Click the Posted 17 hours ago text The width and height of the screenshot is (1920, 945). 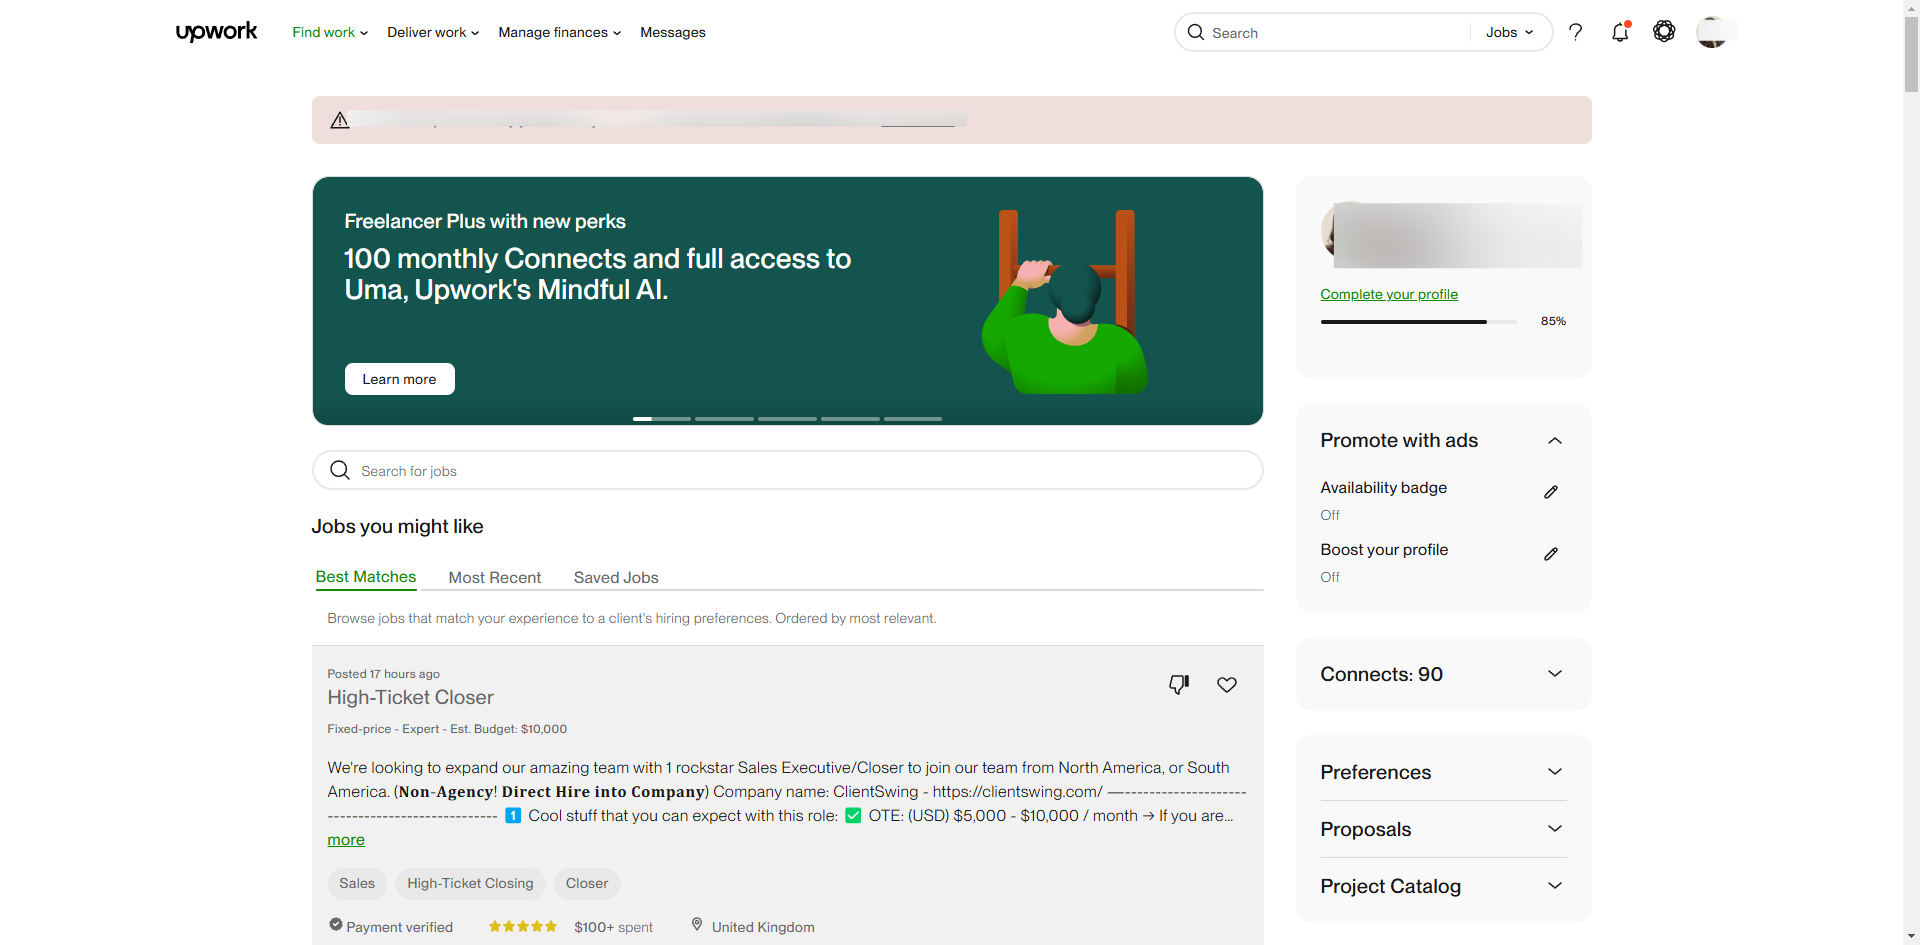click(383, 674)
